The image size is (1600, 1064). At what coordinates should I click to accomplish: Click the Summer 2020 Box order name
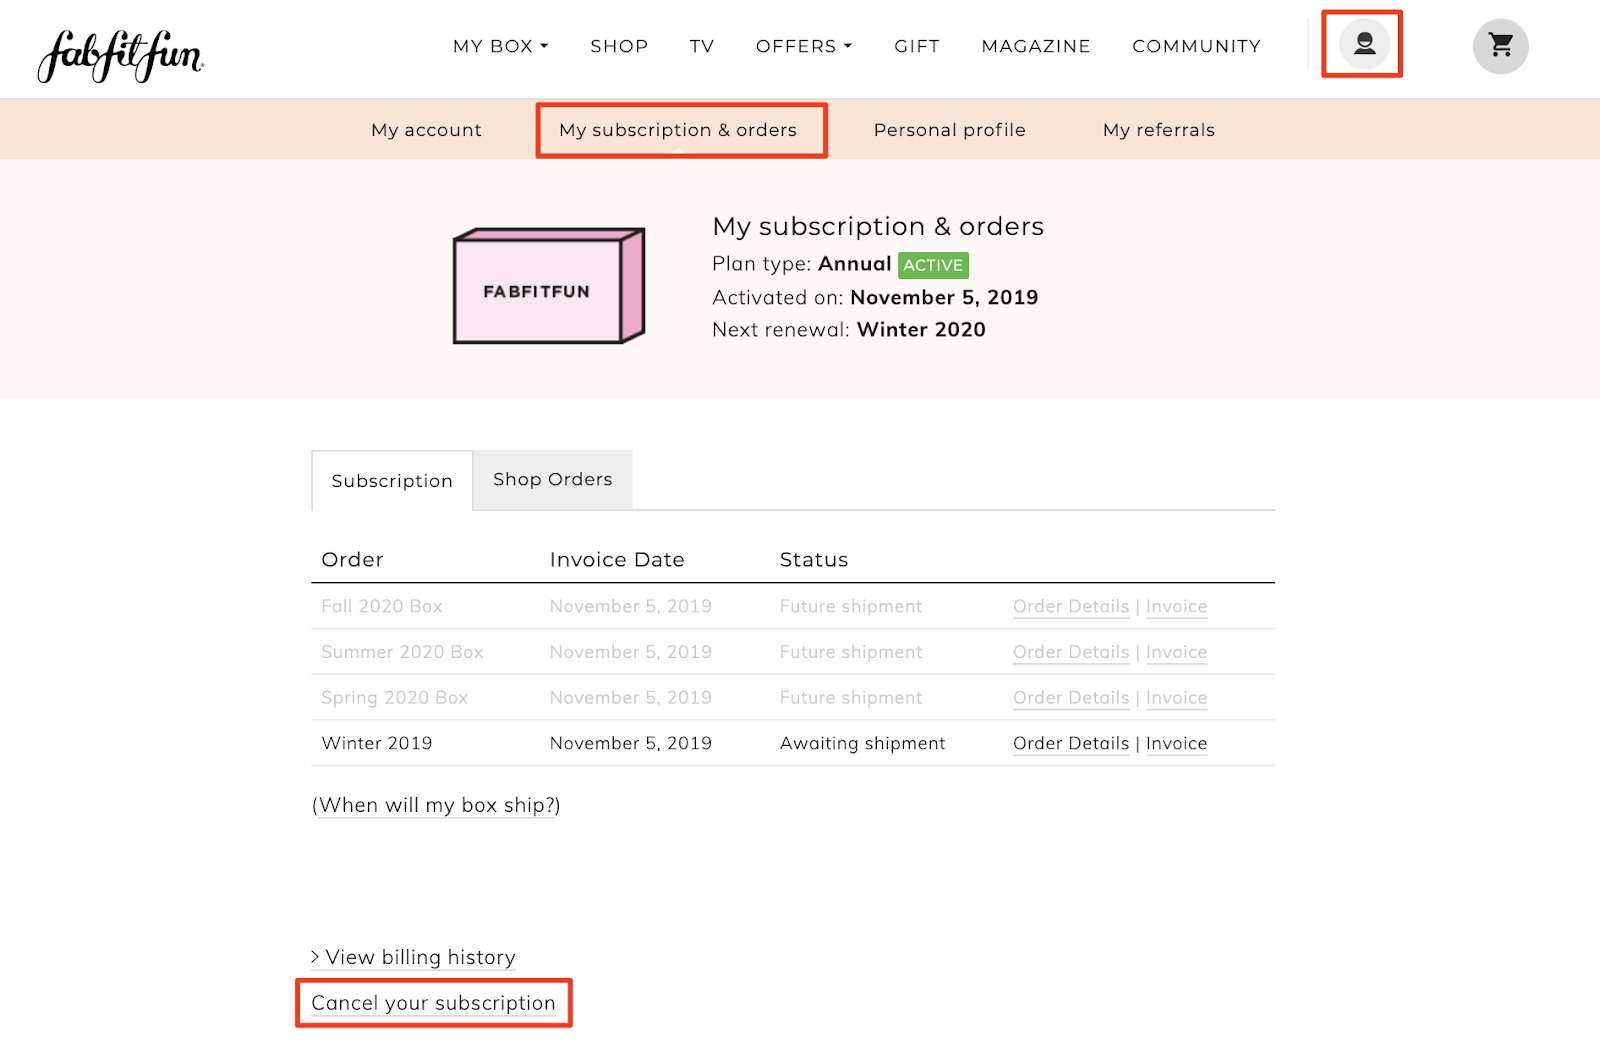tap(402, 652)
